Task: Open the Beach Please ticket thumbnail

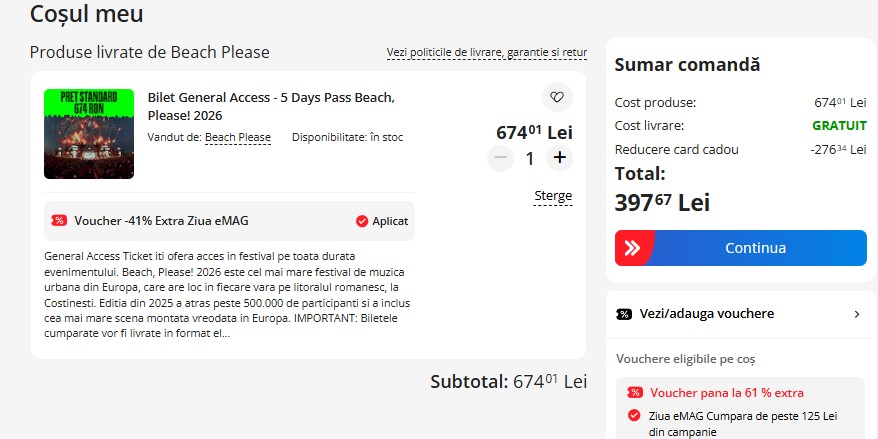Action: (x=89, y=134)
